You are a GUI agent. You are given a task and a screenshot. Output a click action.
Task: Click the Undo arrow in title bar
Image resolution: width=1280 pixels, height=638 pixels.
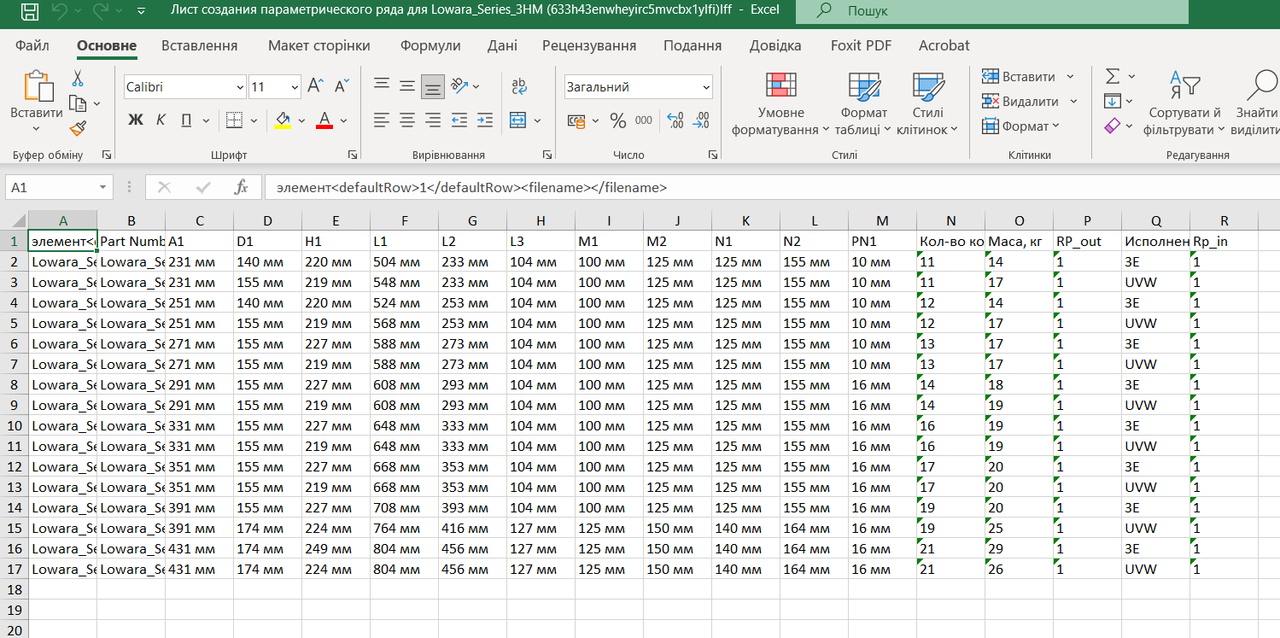click(59, 12)
